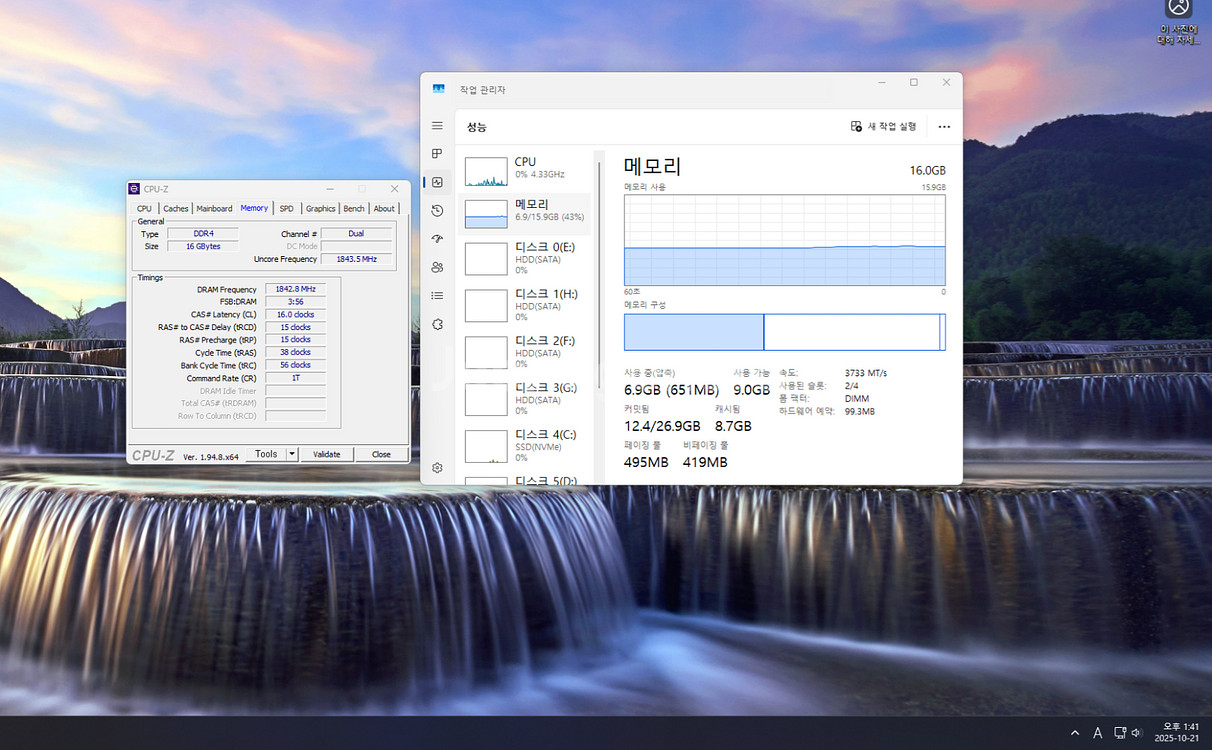Open the Task Manager hamburger navigation menu
Viewport: 1212px width, 750px height.
437,126
